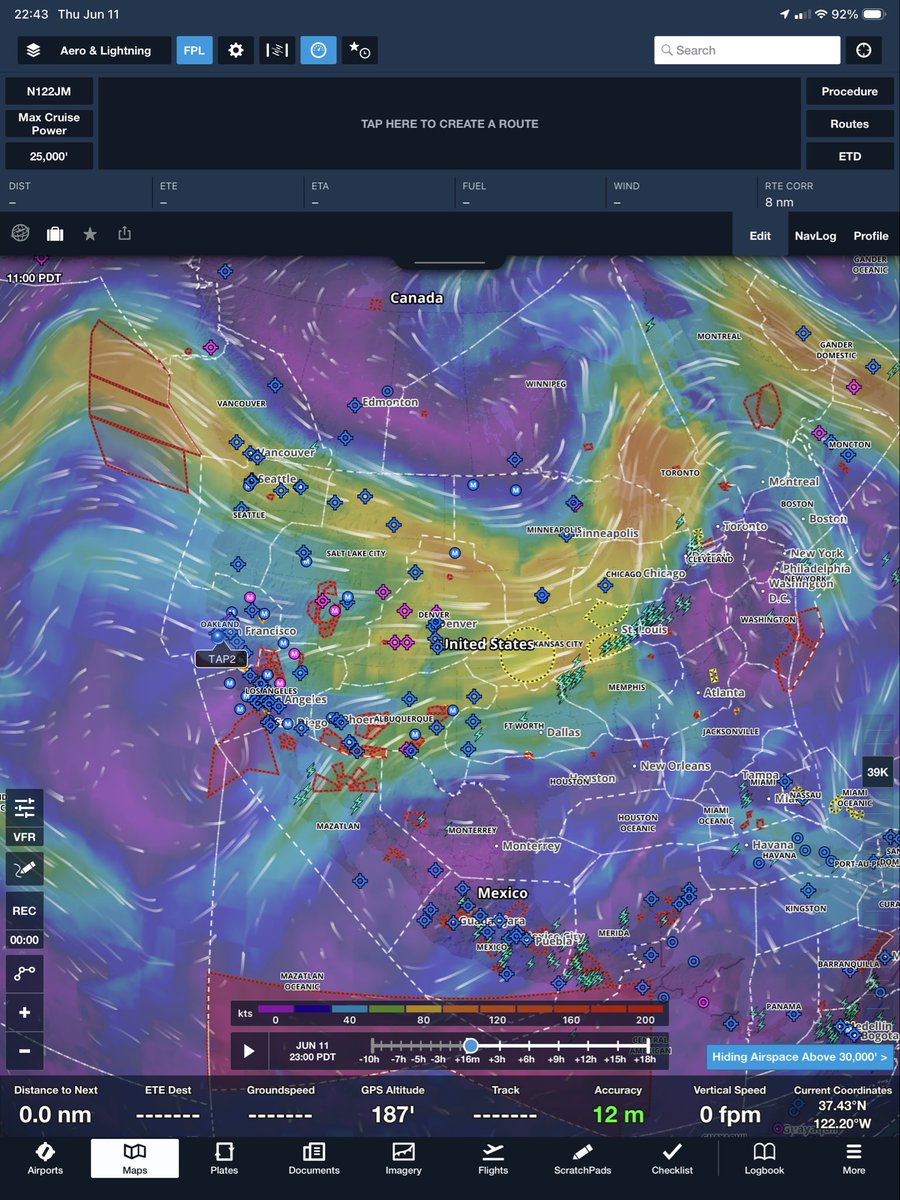Tap here to create a route
The image size is (900, 1200).
click(450, 124)
